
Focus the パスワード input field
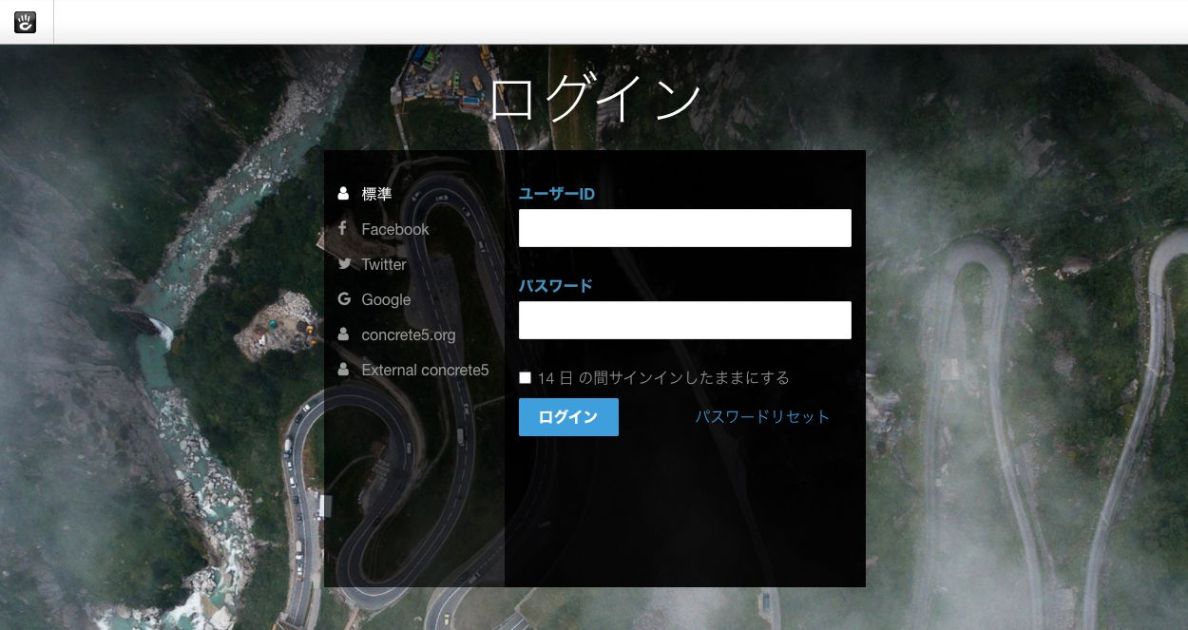(685, 320)
